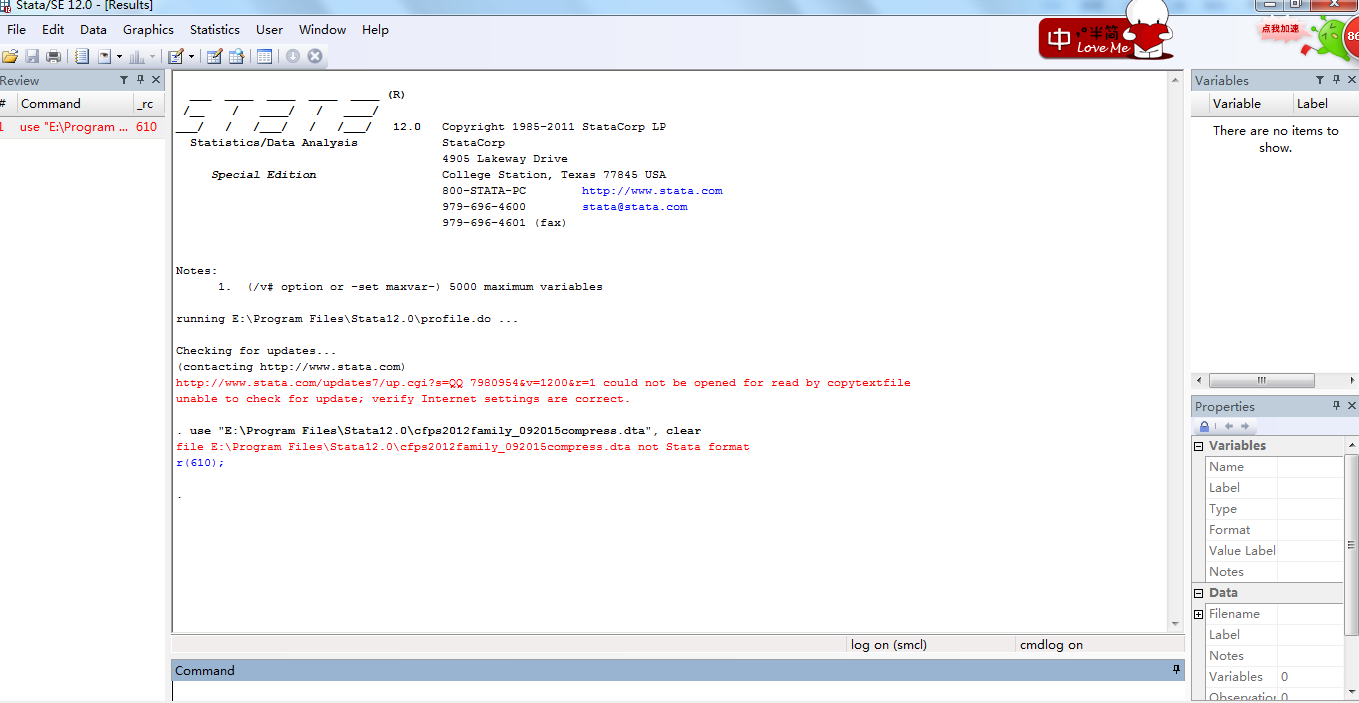The image size is (1359, 703).
Task: Click the 'cmdlog on' status entry
Action: coord(1051,645)
